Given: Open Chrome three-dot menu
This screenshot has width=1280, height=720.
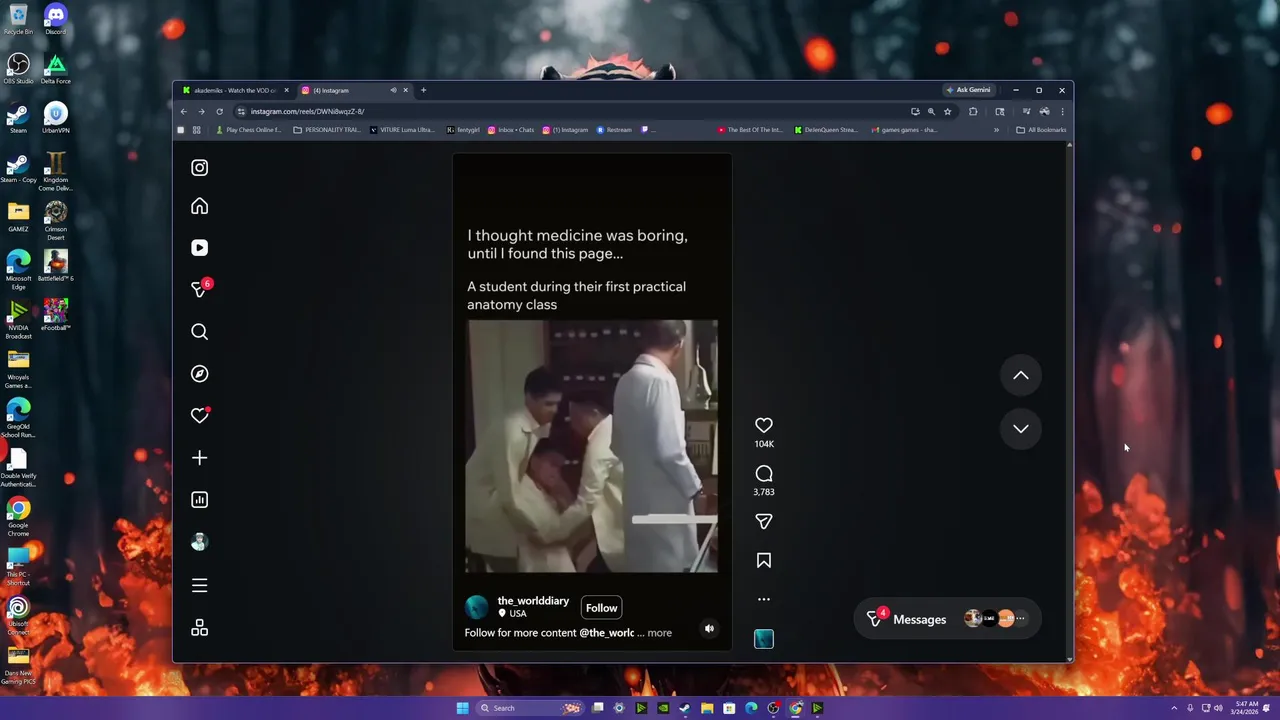Looking at the screenshot, I should pyautogui.click(x=1062, y=112).
